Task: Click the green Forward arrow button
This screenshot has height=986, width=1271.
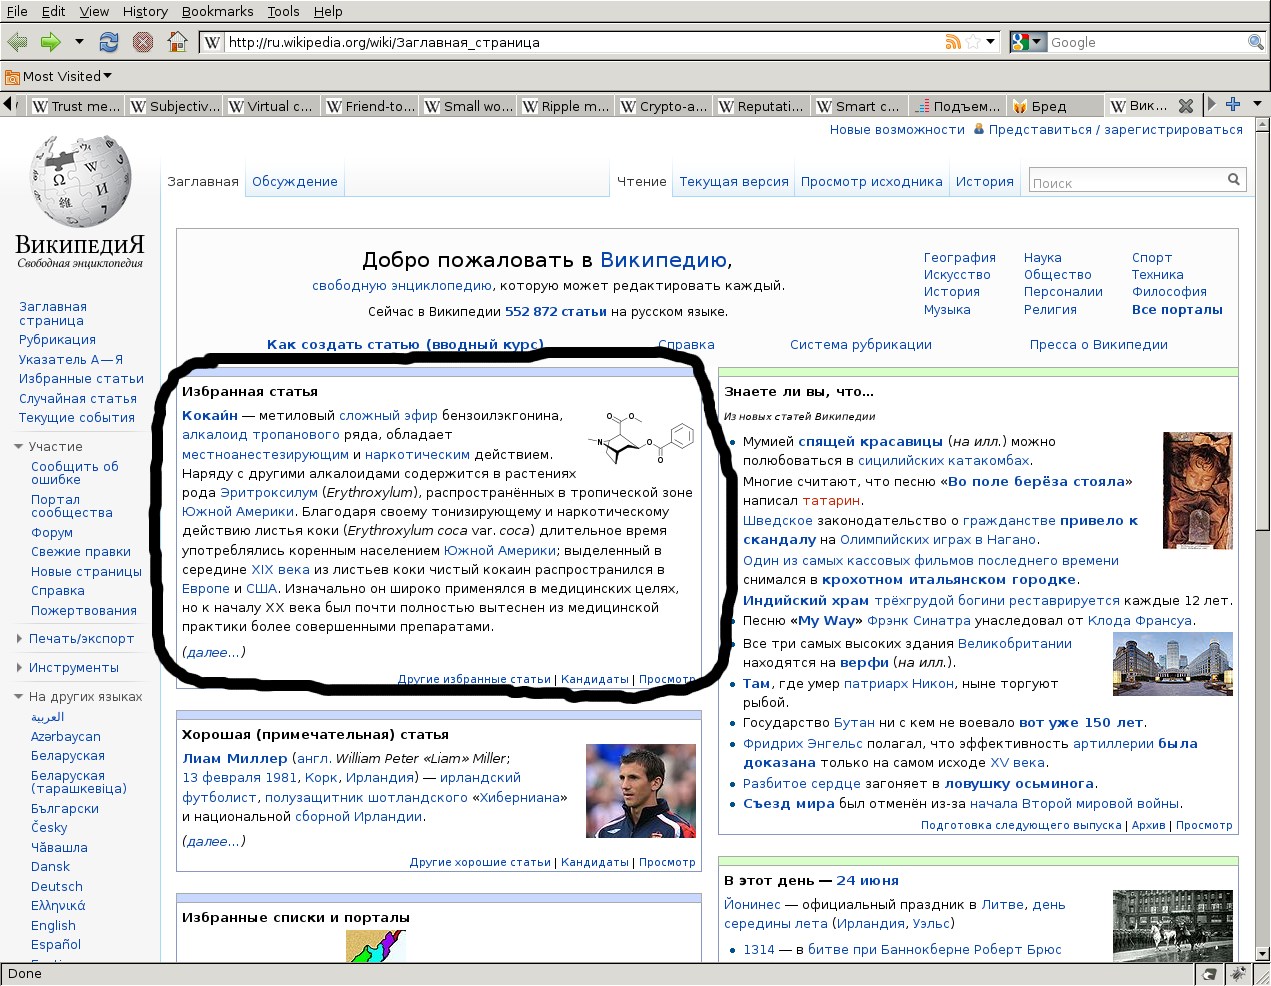Action: pyautogui.click(x=50, y=42)
